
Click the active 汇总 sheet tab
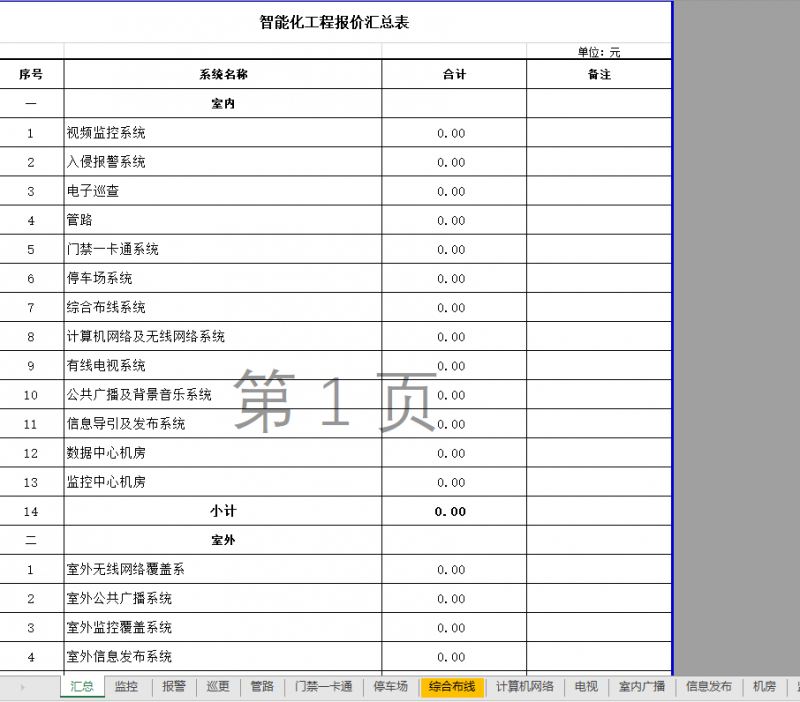click(x=82, y=687)
